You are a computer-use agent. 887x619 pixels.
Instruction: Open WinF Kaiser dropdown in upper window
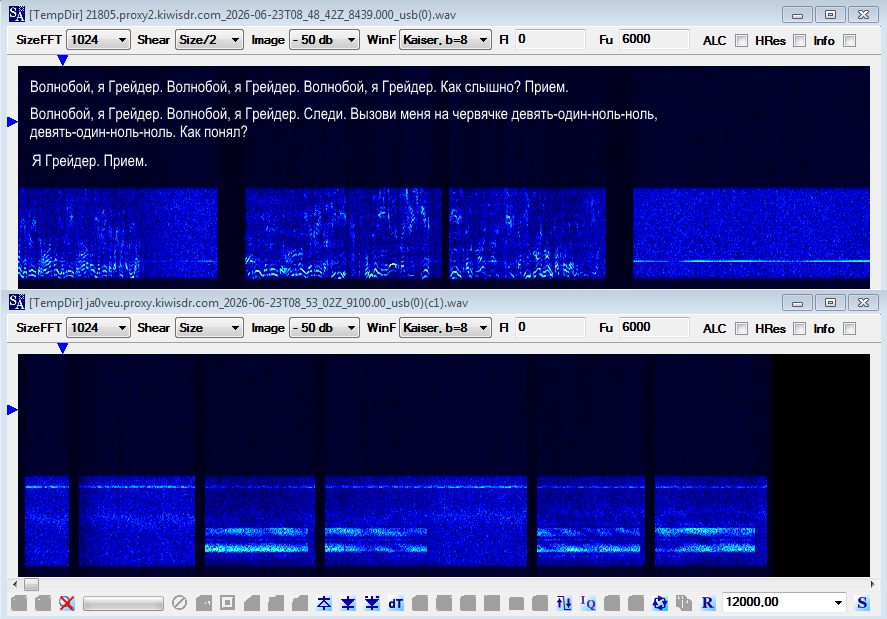pyautogui.click(x=445, y=40)
